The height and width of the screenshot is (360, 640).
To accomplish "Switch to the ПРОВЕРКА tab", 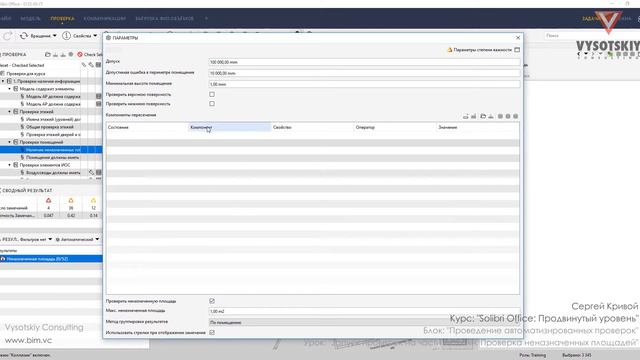I will [62, 18].
